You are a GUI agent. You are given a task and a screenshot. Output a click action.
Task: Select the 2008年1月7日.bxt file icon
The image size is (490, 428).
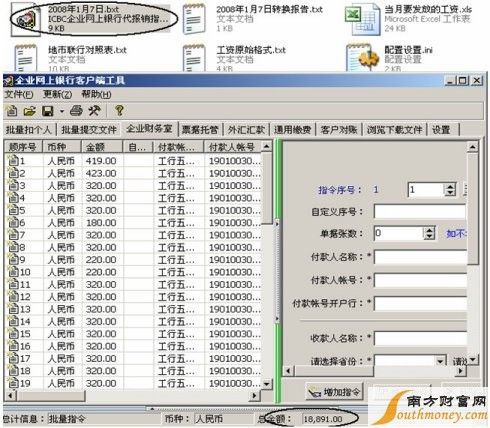coord(26,20)
